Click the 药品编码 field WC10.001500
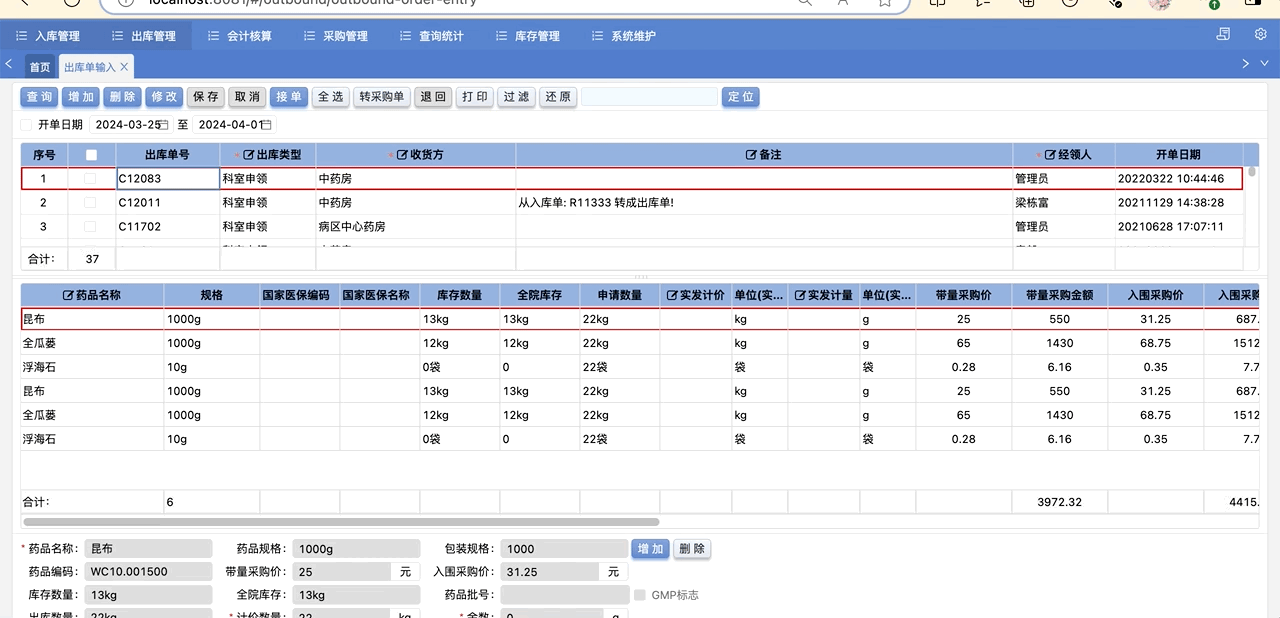 tap(149, 572)
